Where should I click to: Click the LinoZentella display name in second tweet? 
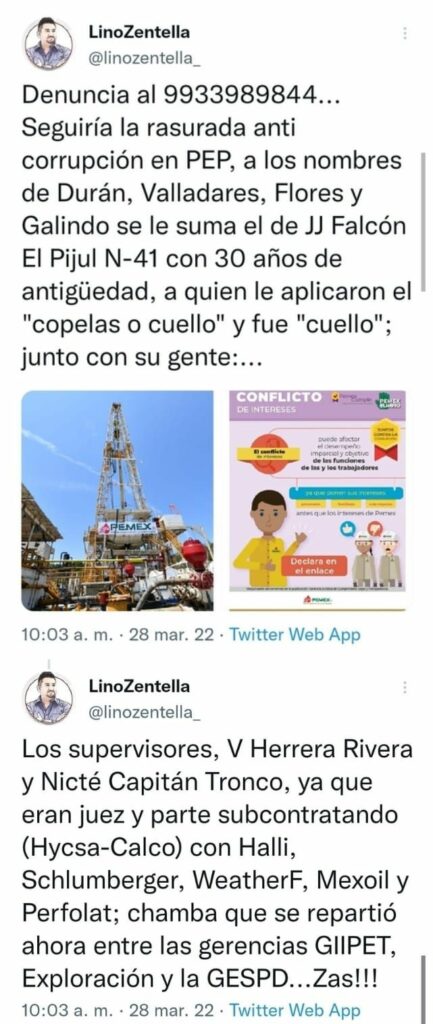click(139, 686)
